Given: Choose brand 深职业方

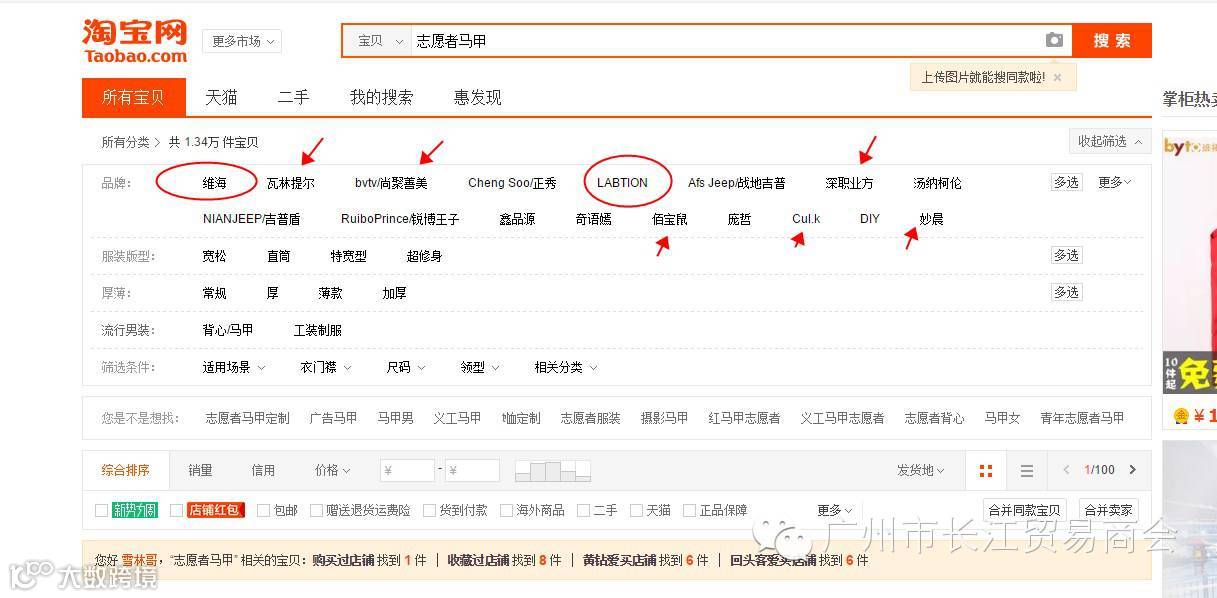Looking at the screenshot, I should (x=849, y=184).
